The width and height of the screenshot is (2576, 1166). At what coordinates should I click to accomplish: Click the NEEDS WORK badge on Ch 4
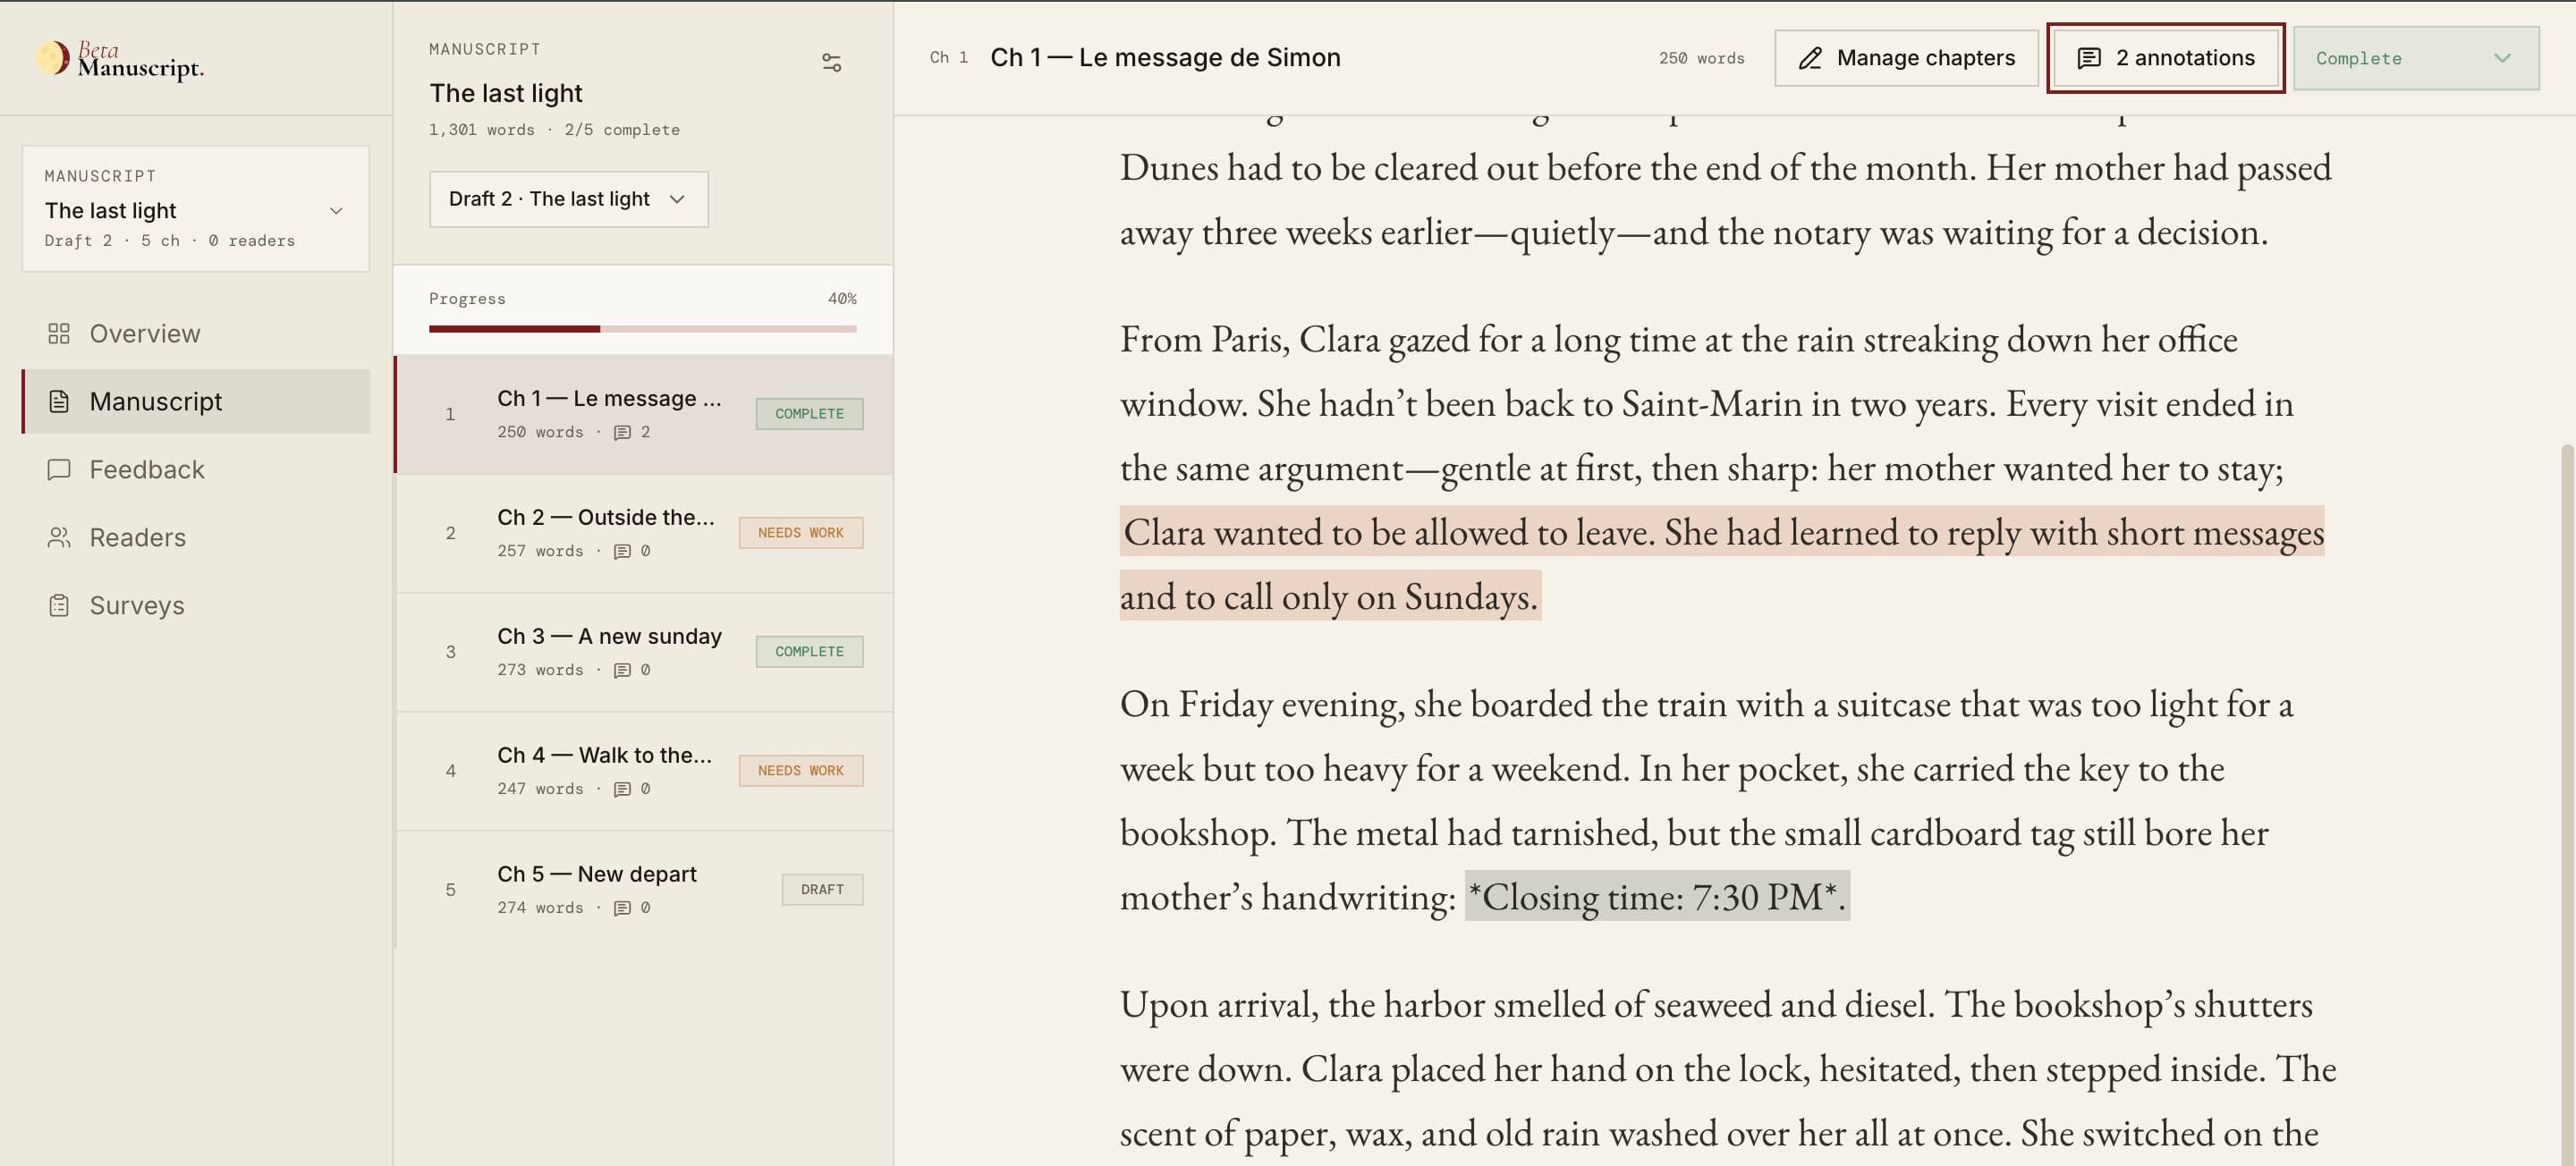801,771
